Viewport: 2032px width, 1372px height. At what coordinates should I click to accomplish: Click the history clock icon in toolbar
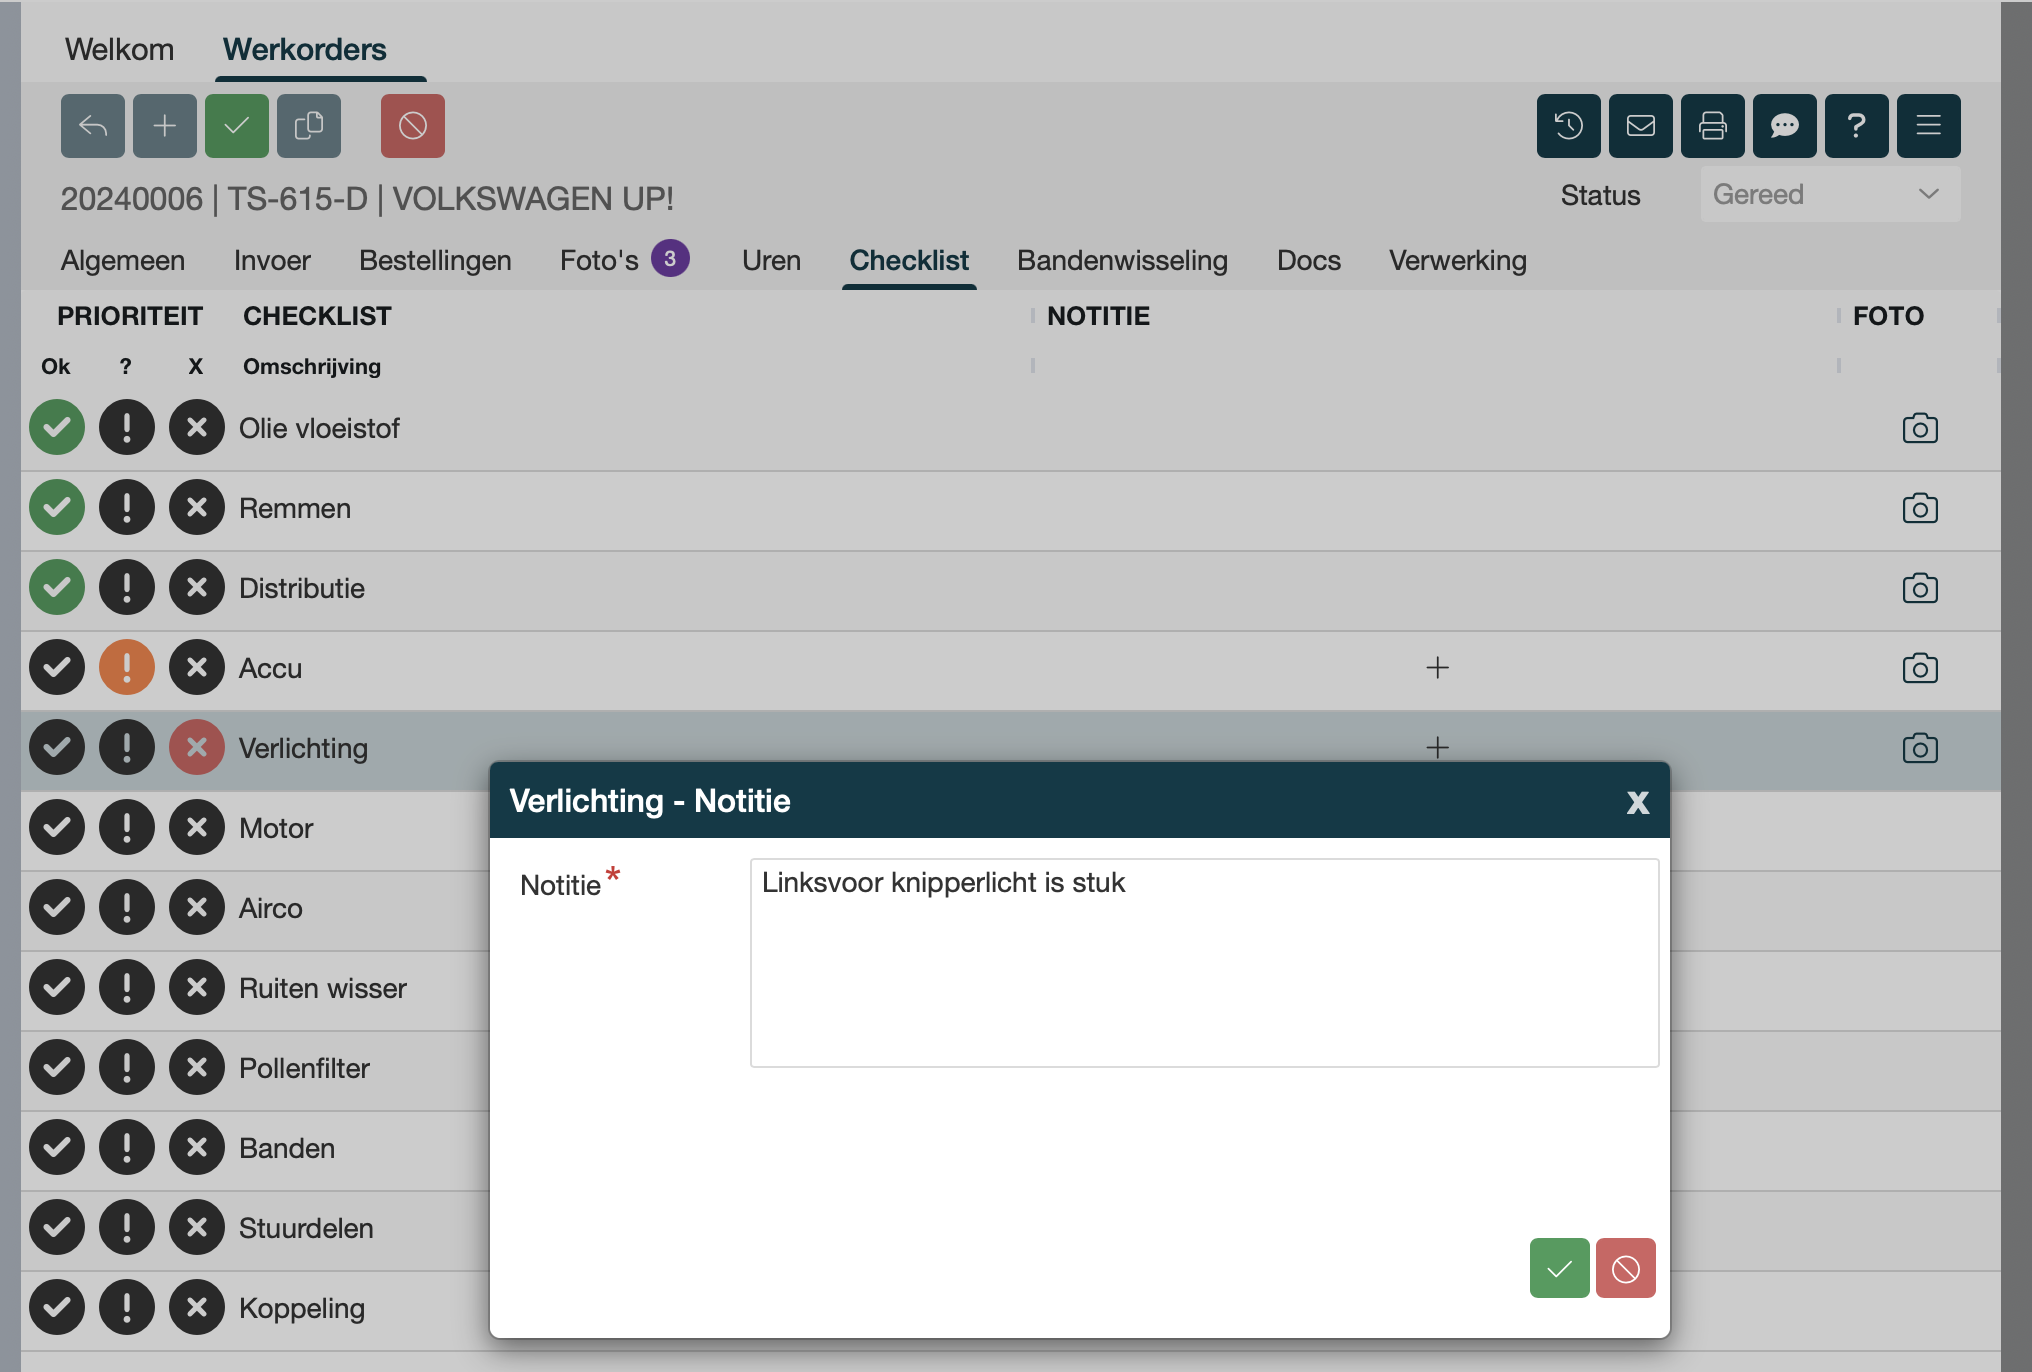point(1568,126)
